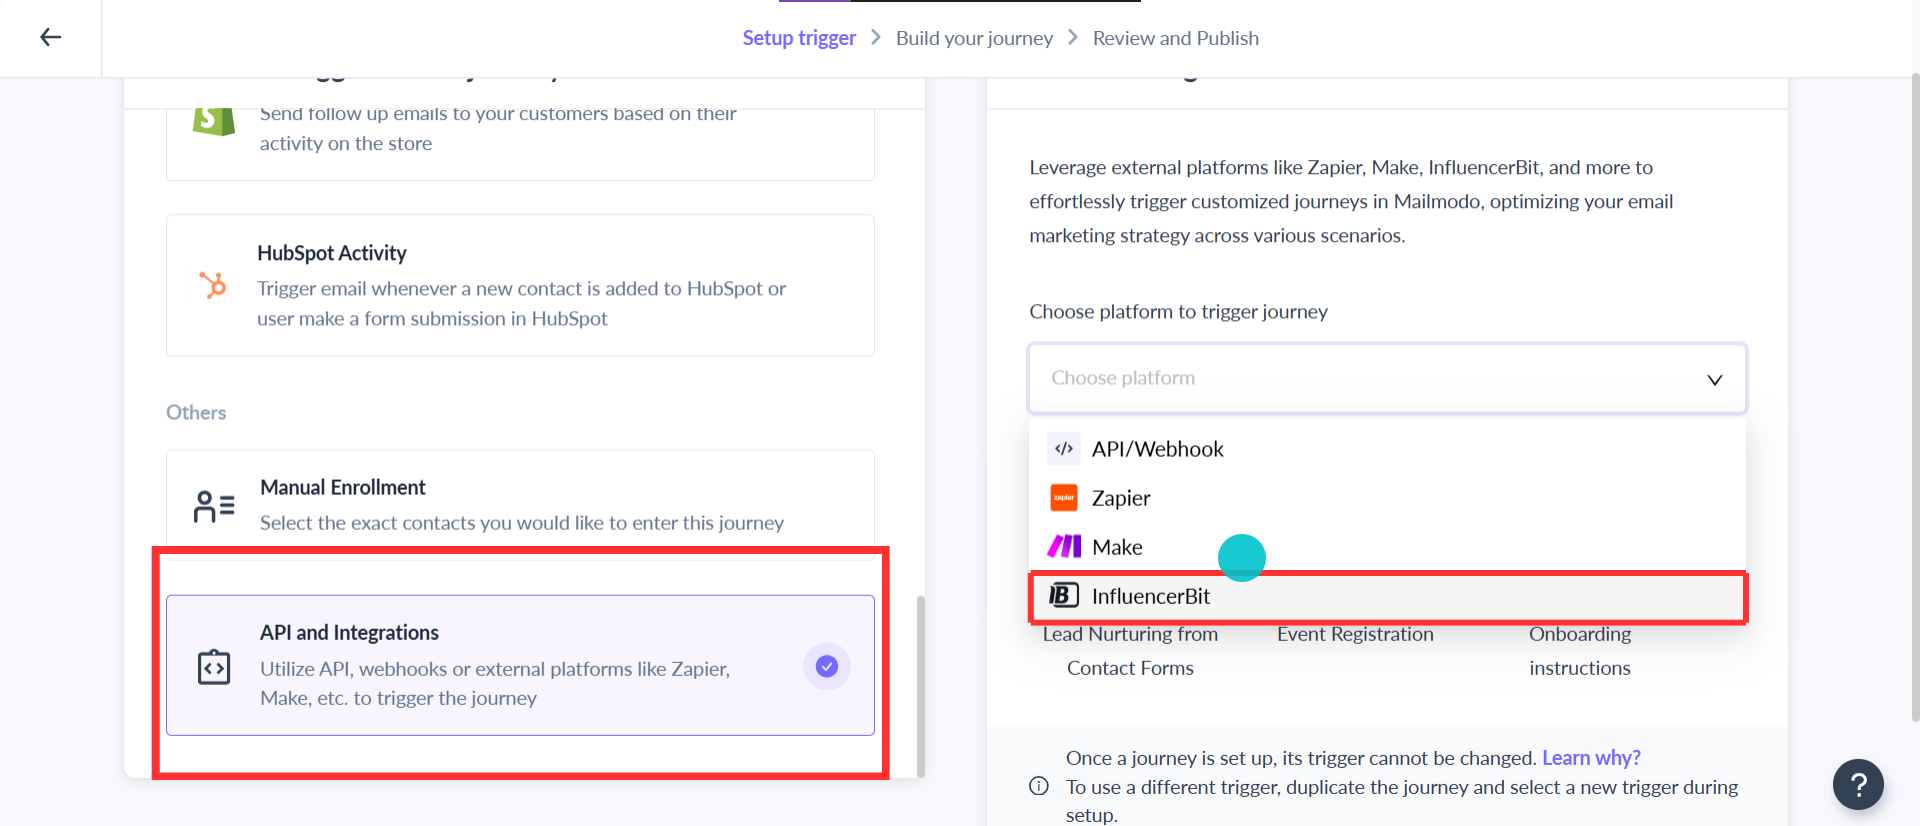Go back using the left arrow
This screenshot has width=1920, height=826.
(50, 38)
